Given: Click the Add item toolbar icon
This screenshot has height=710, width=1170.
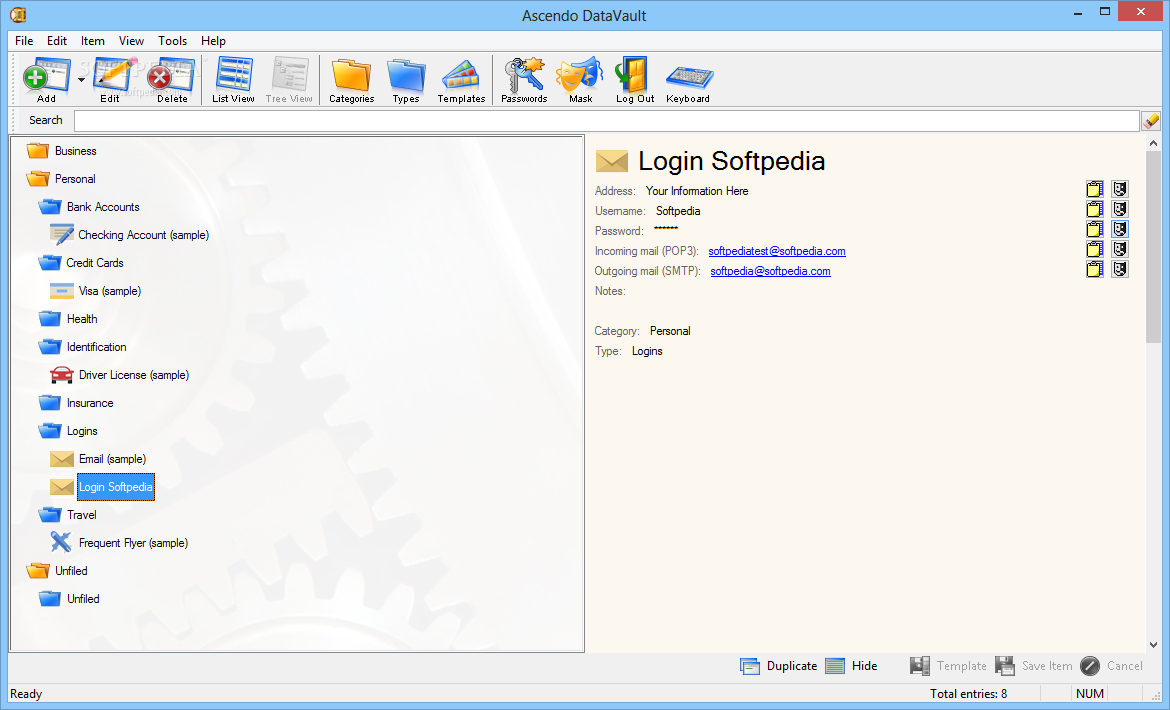Looking at the screenshot, I should tap(46, 79).
